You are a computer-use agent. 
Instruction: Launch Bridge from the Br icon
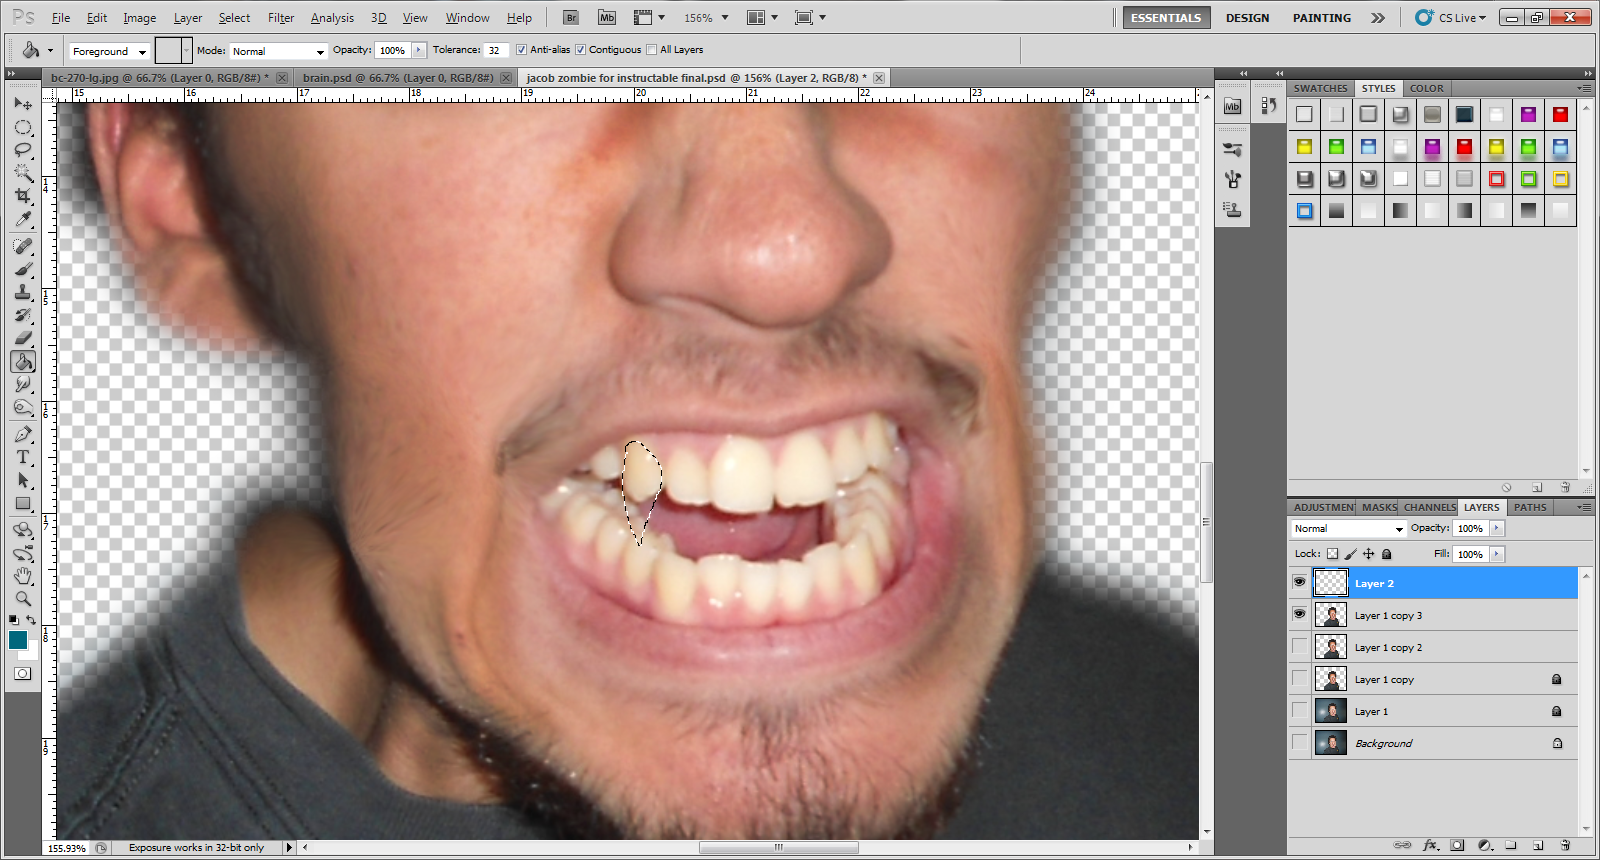[571, 18]
